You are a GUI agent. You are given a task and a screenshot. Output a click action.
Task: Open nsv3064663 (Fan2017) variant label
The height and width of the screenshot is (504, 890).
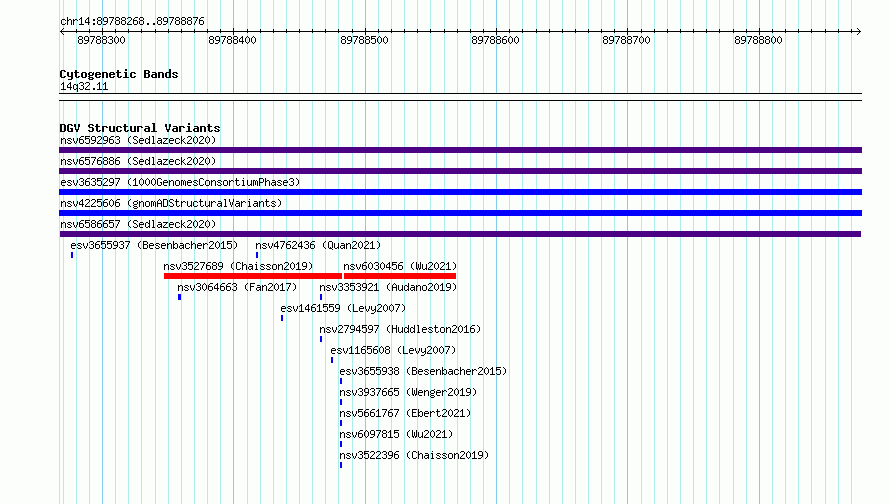(237, 287)
